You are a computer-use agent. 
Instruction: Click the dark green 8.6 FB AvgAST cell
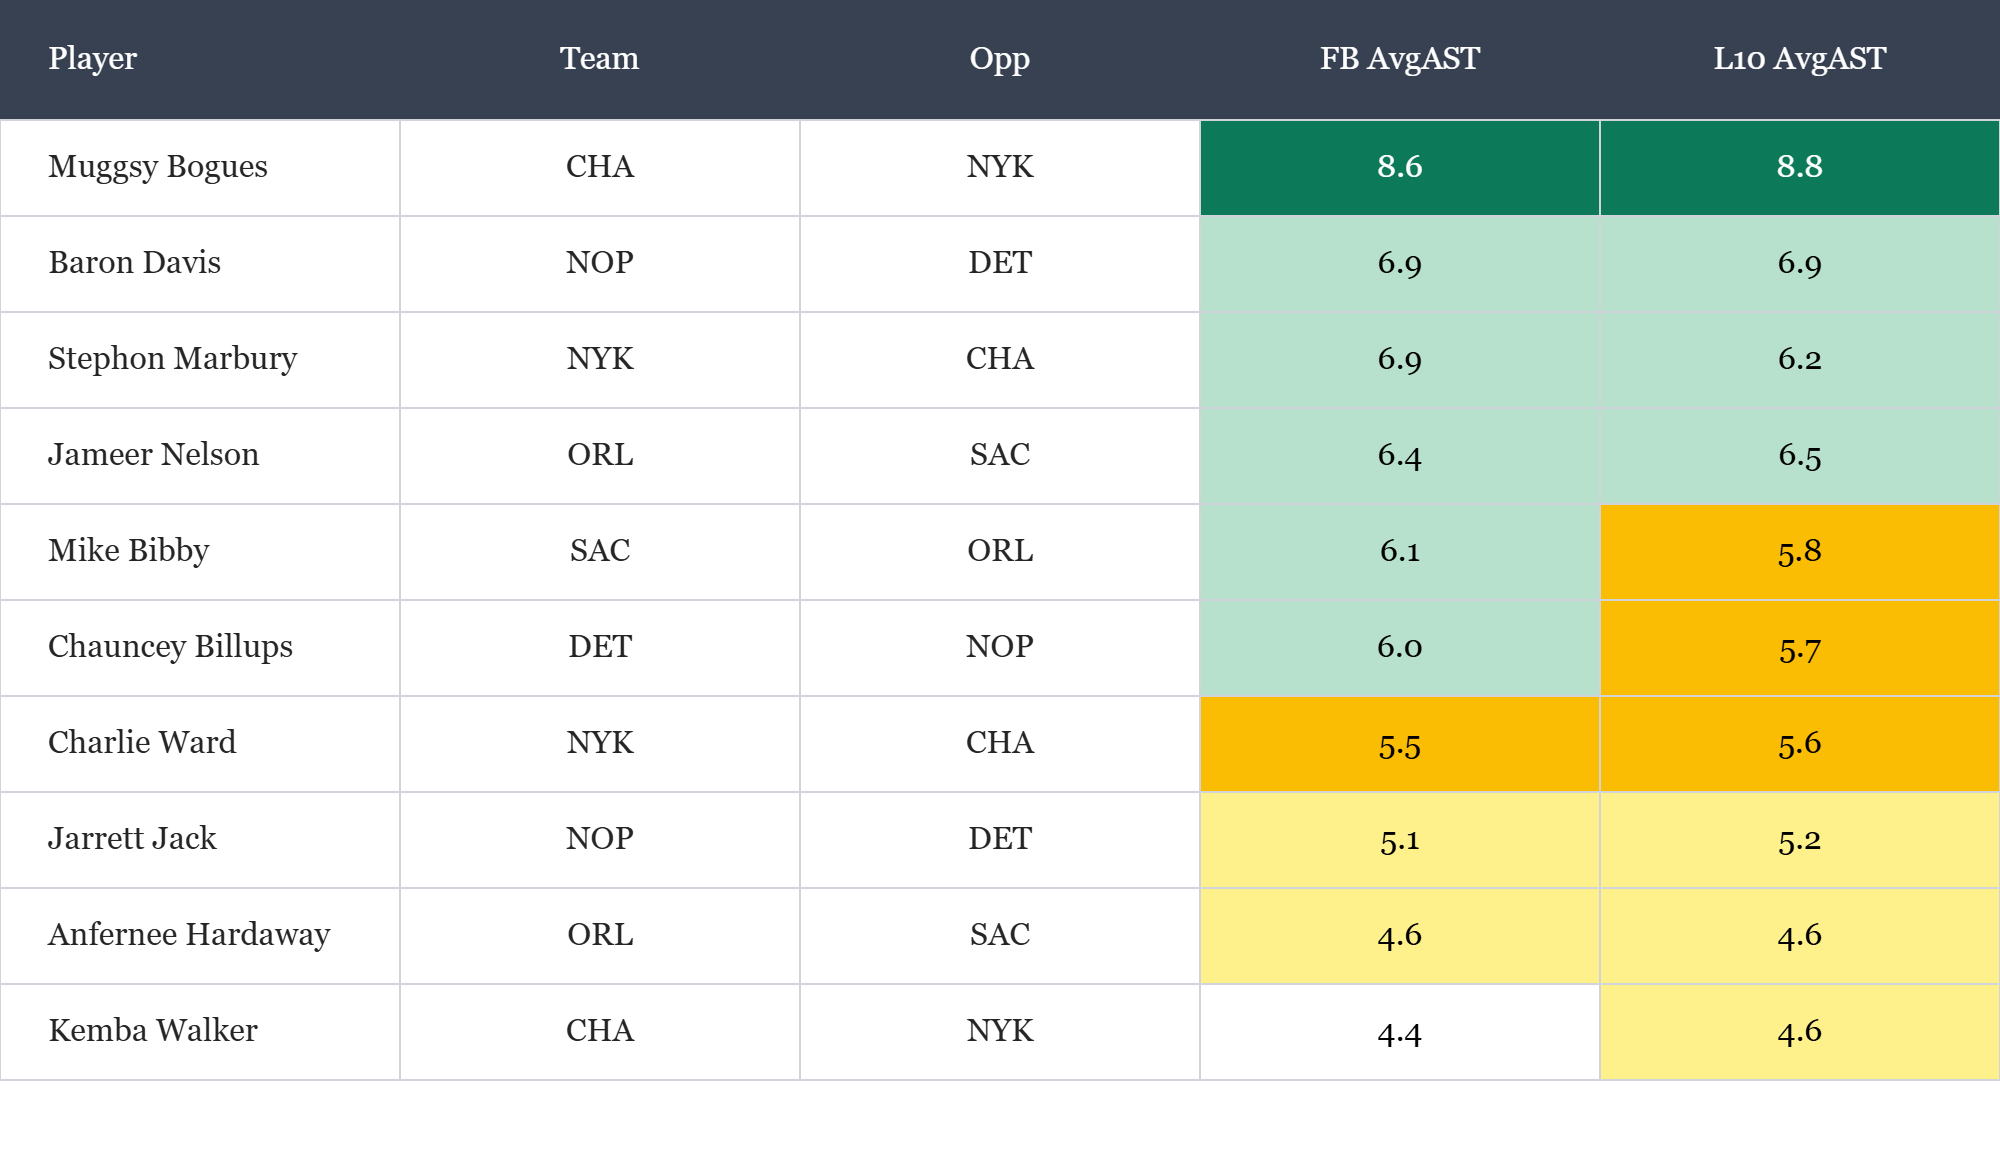[1399, 167]
